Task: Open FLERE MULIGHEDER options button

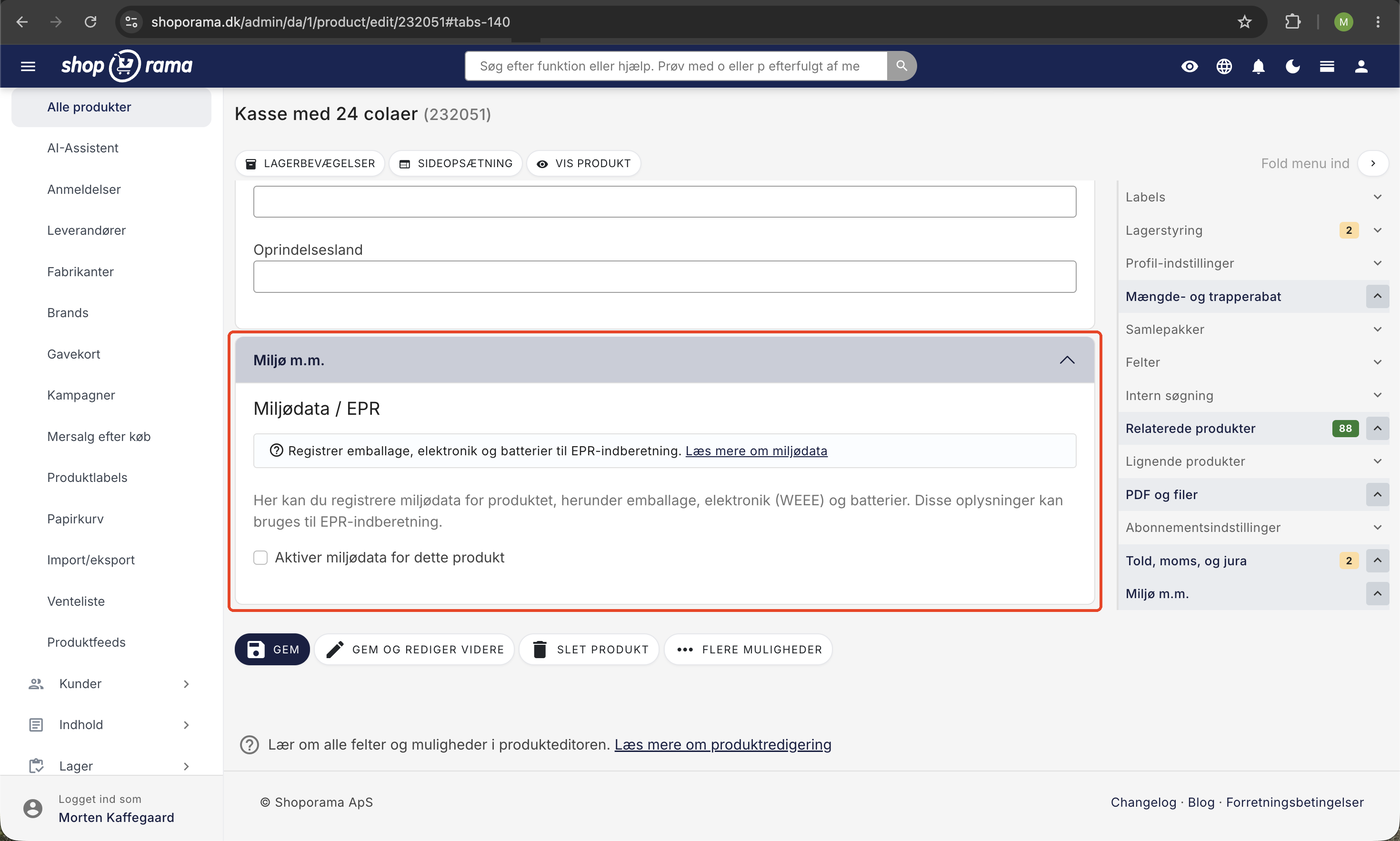Action: 748,649
